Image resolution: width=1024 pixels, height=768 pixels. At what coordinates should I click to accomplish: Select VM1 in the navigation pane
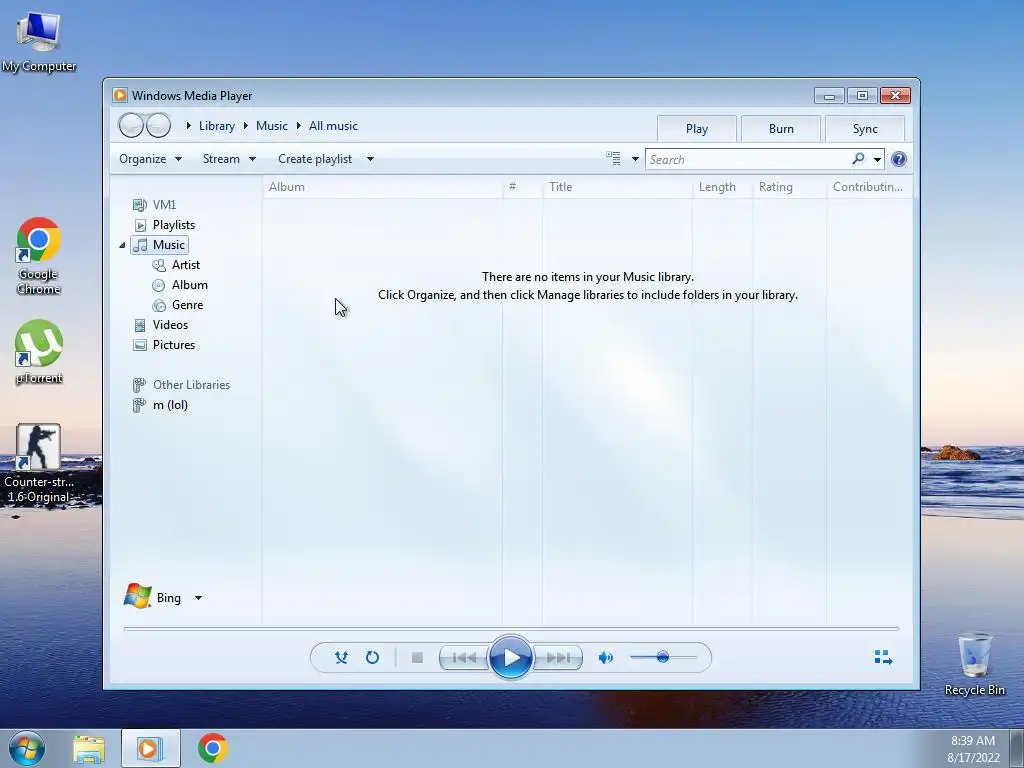pyautogui.click(x=155, y=205)
